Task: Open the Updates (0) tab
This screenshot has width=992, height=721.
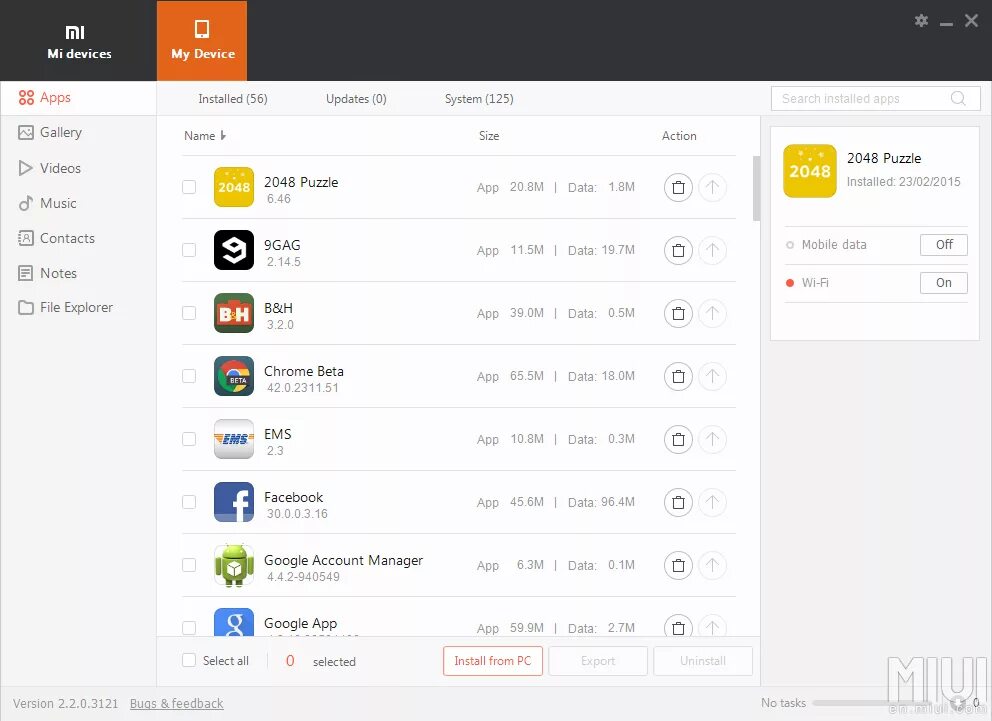Action: point(356,99)
